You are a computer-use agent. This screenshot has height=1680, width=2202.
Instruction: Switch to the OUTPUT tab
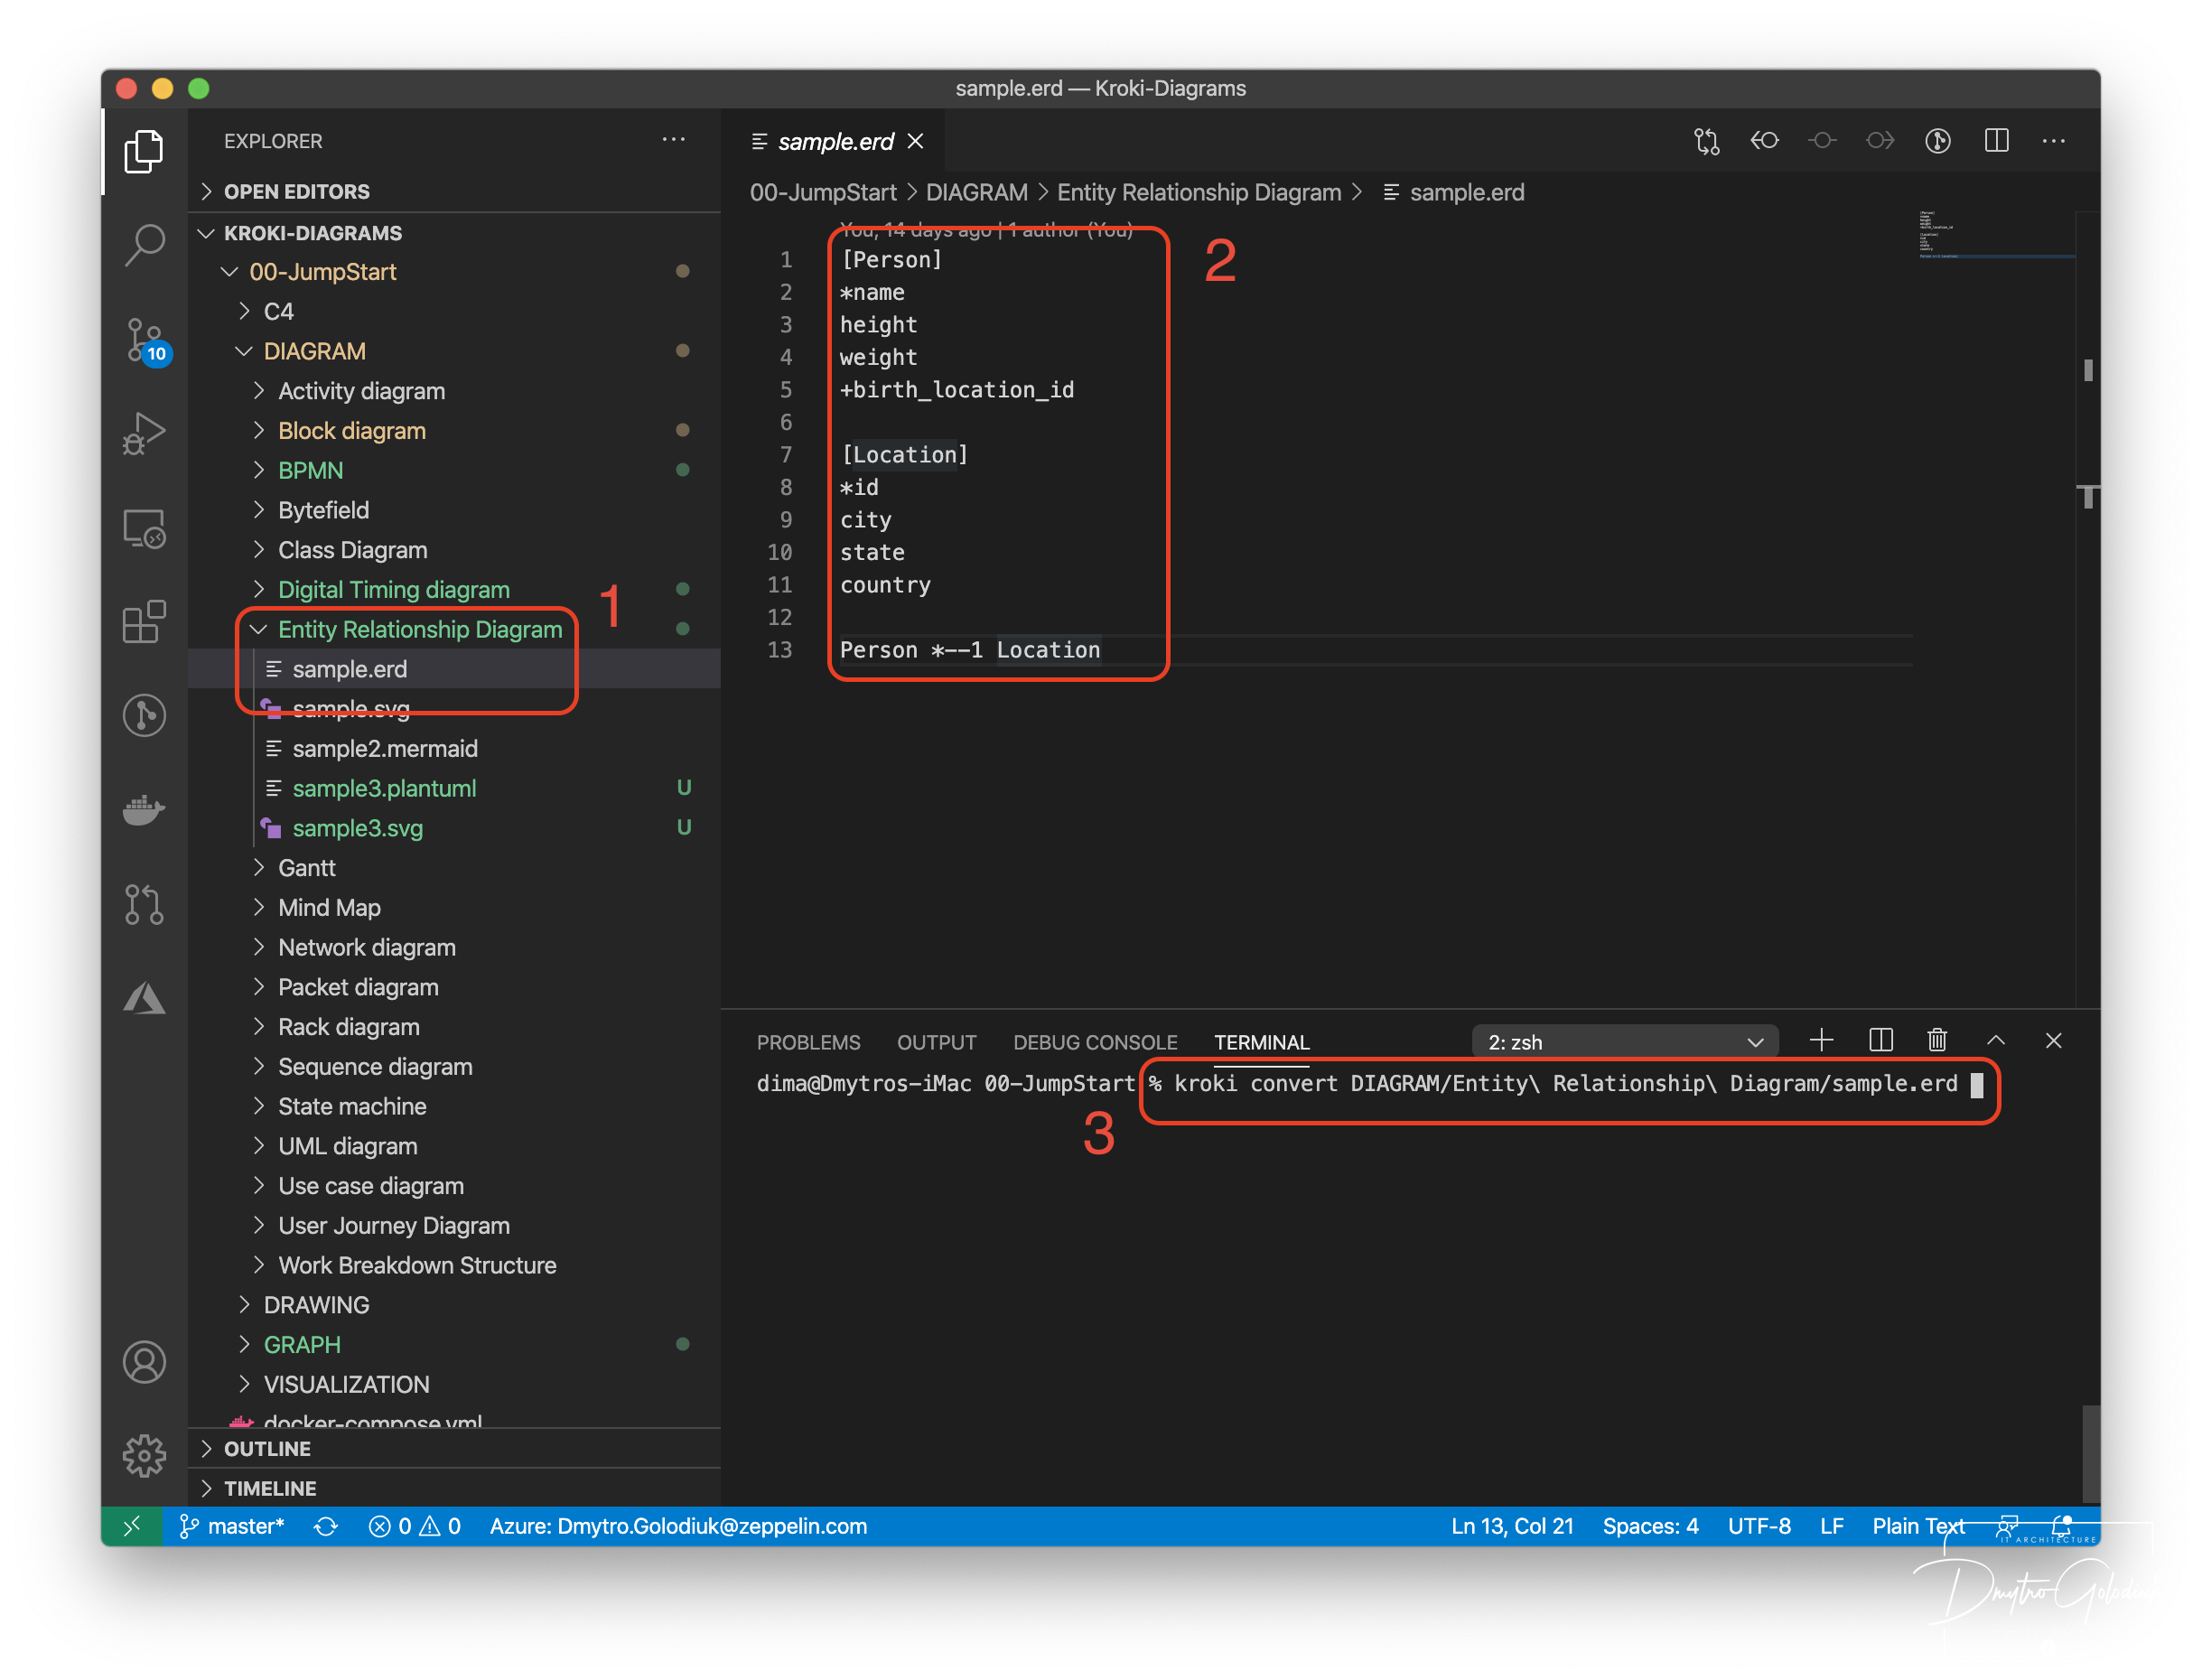[936, 1042]
